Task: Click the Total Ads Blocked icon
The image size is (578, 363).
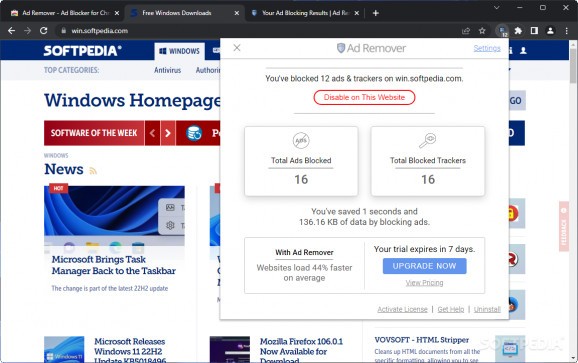Action: click(x=301, y=140)
